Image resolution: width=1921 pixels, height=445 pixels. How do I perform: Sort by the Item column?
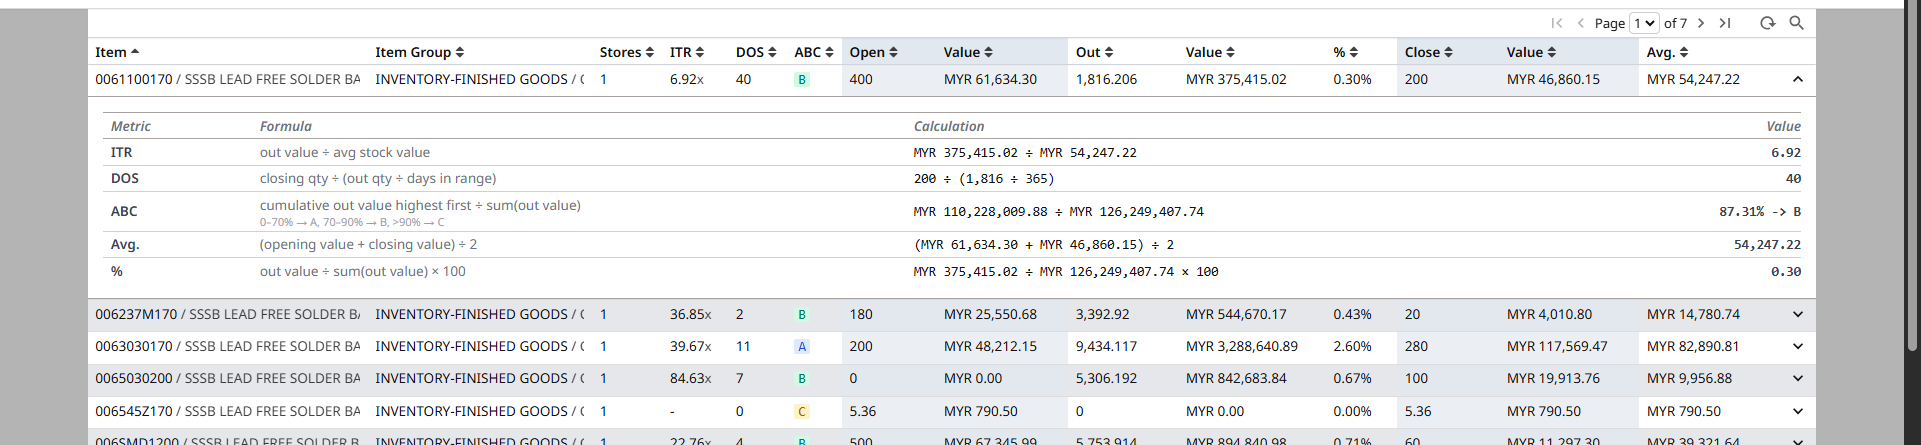point(117,52)
